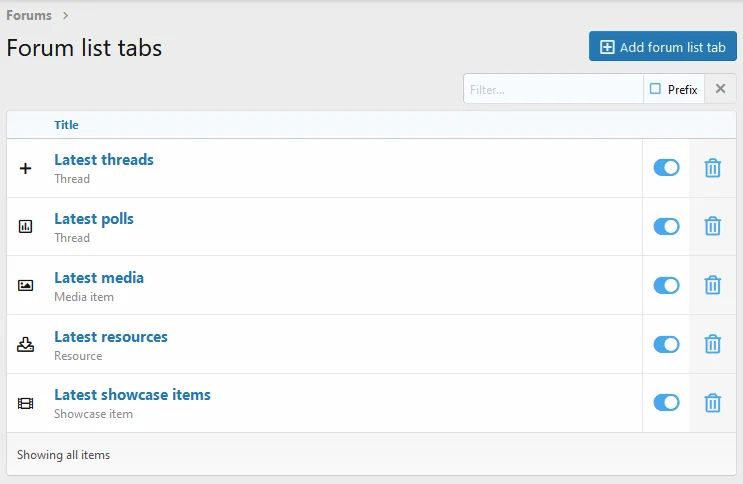This screenshot has height=484, width=743.
Task: Turn off Latest resources toggle
Action: [666, 345]
